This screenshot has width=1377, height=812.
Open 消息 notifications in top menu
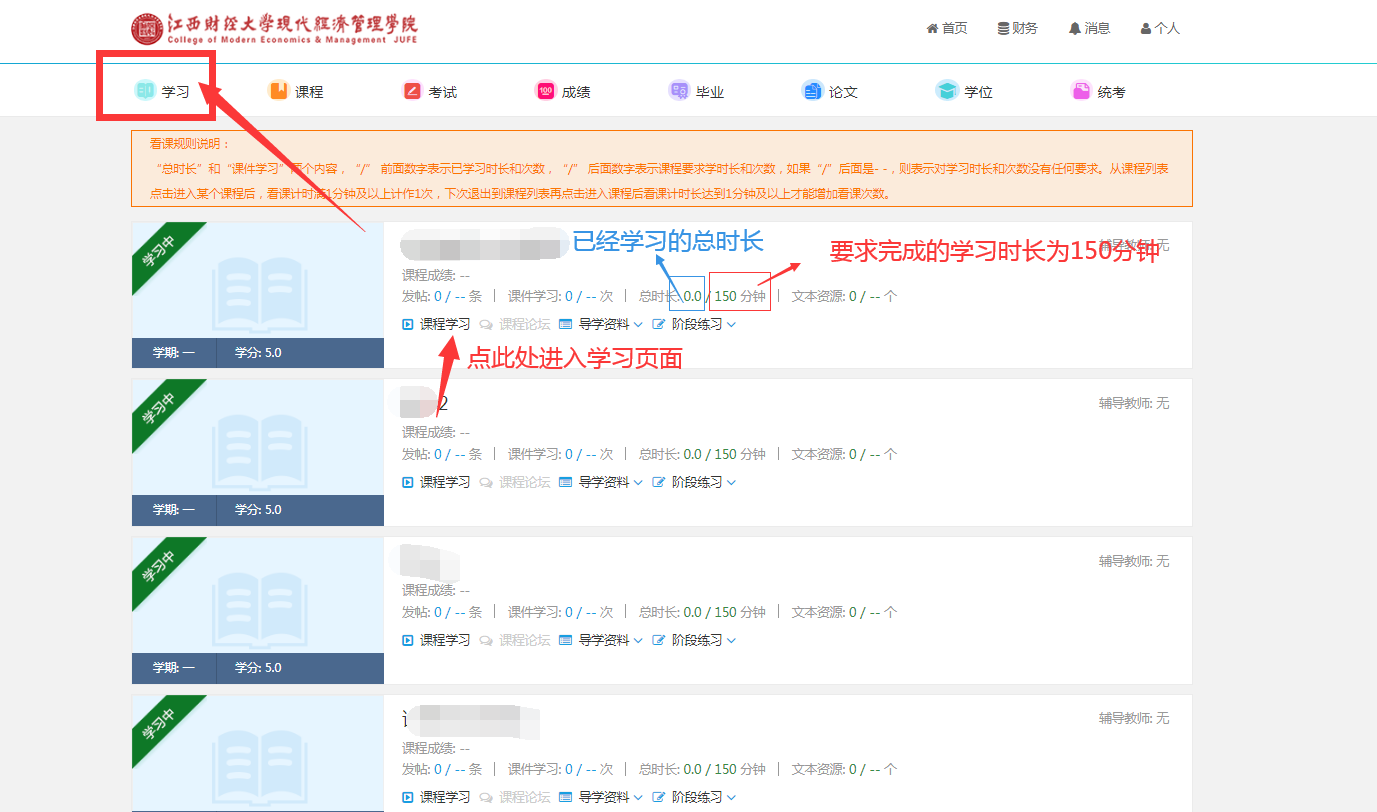click(x=1090, y=28)
